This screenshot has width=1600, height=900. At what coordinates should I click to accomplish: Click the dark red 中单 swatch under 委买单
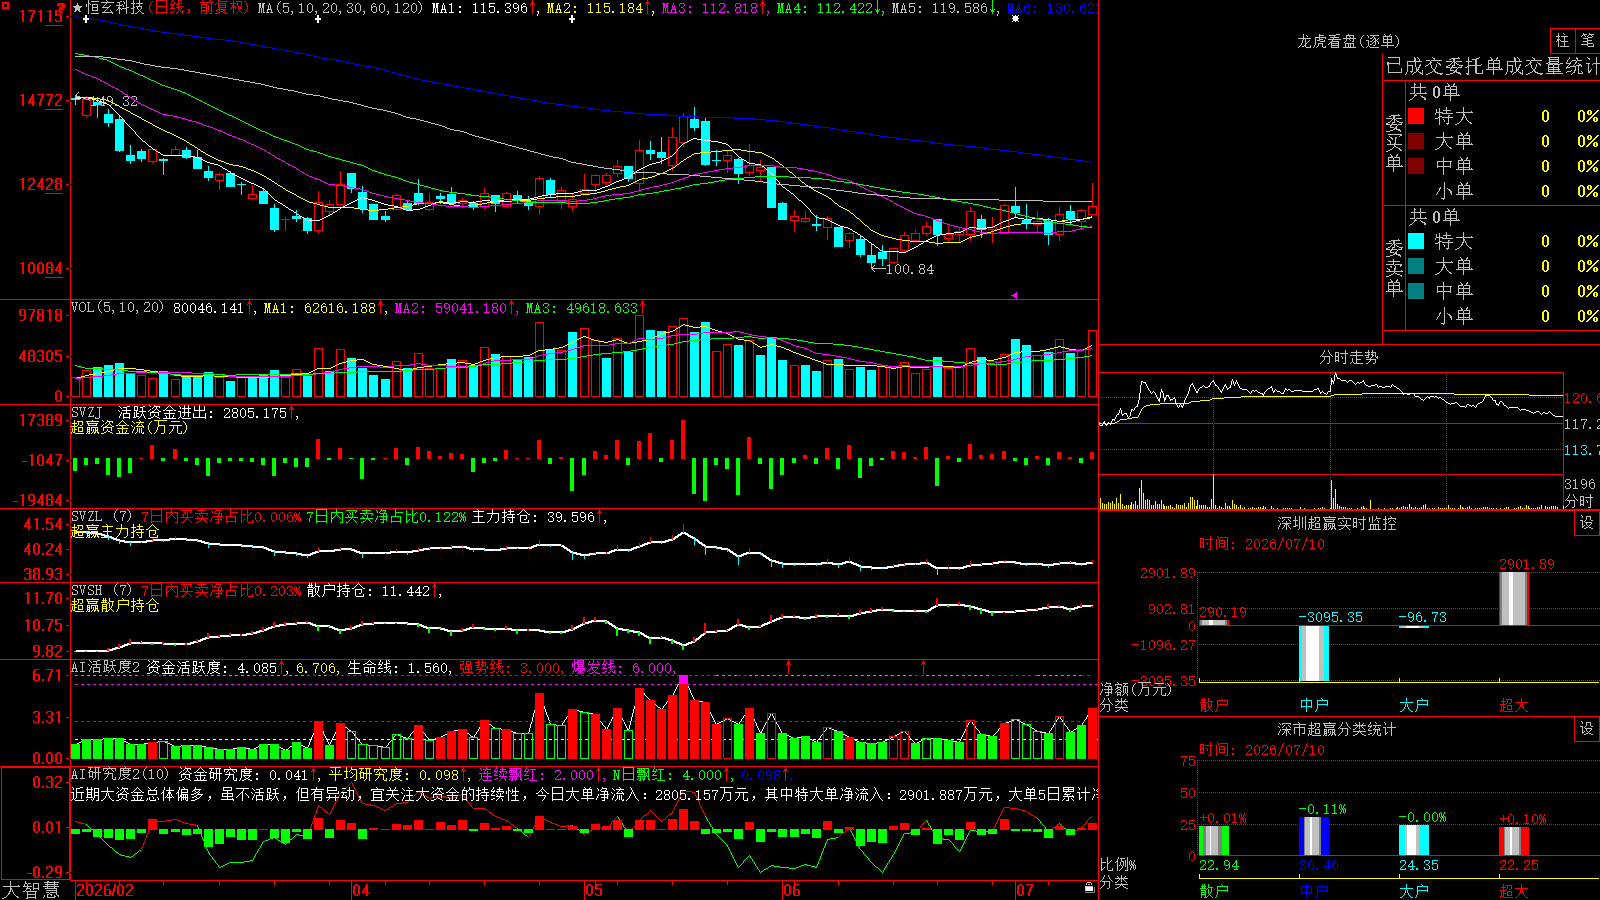[x=1416, y=166]
